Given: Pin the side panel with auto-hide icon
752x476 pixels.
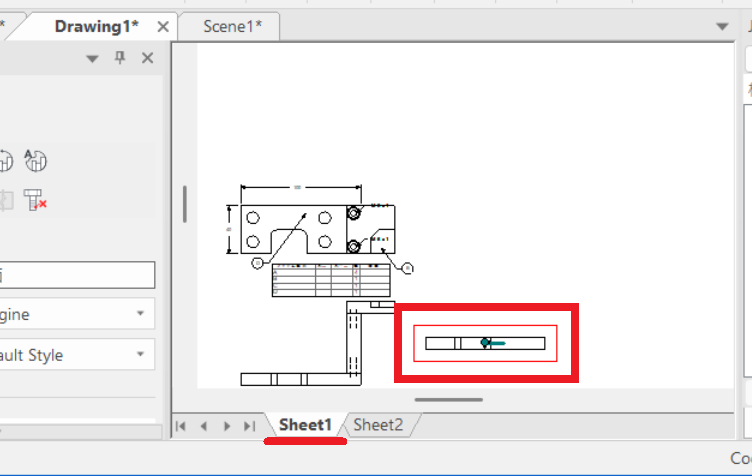Looking at the screenshot, I should [120, 59].
